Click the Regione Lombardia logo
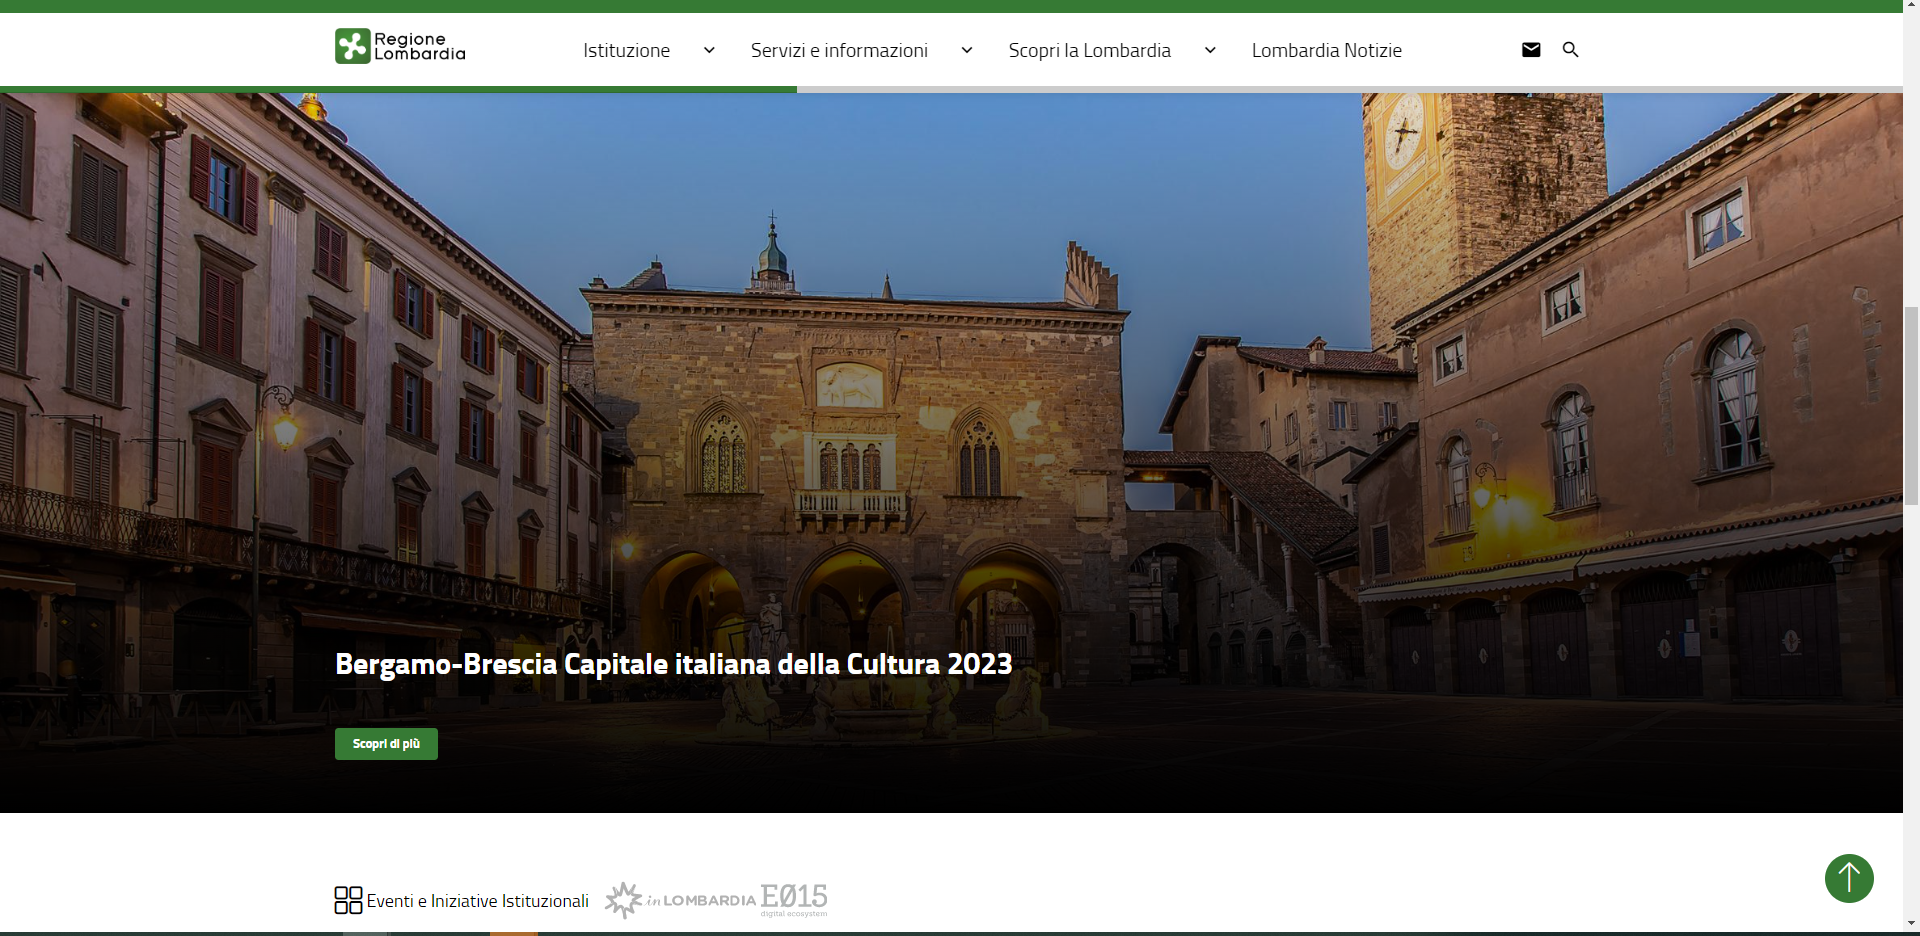 400,46
